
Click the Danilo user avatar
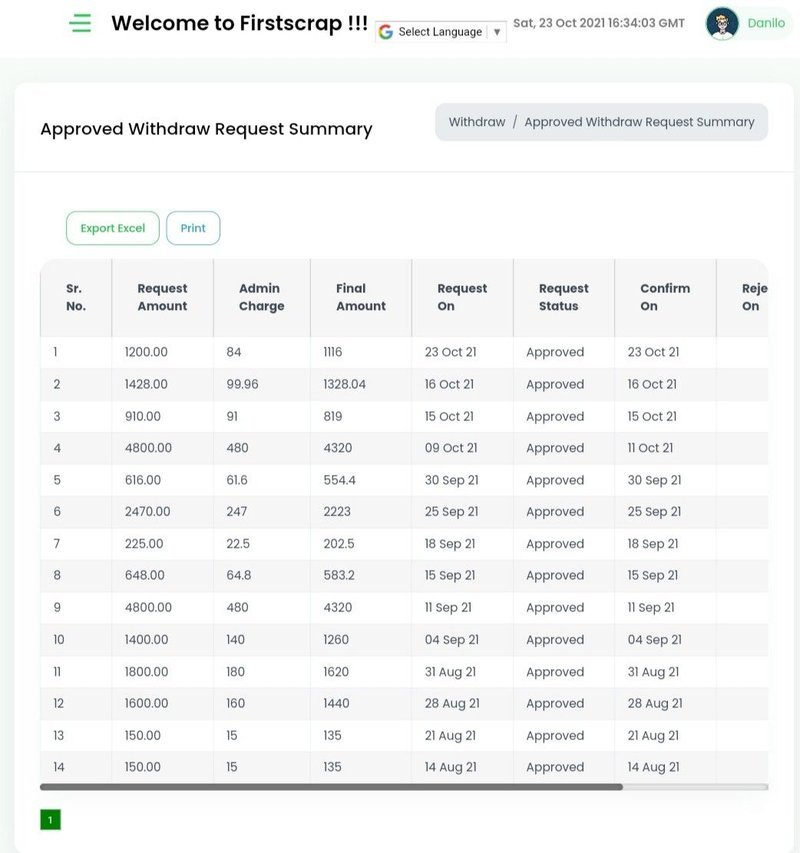point(722,23)
